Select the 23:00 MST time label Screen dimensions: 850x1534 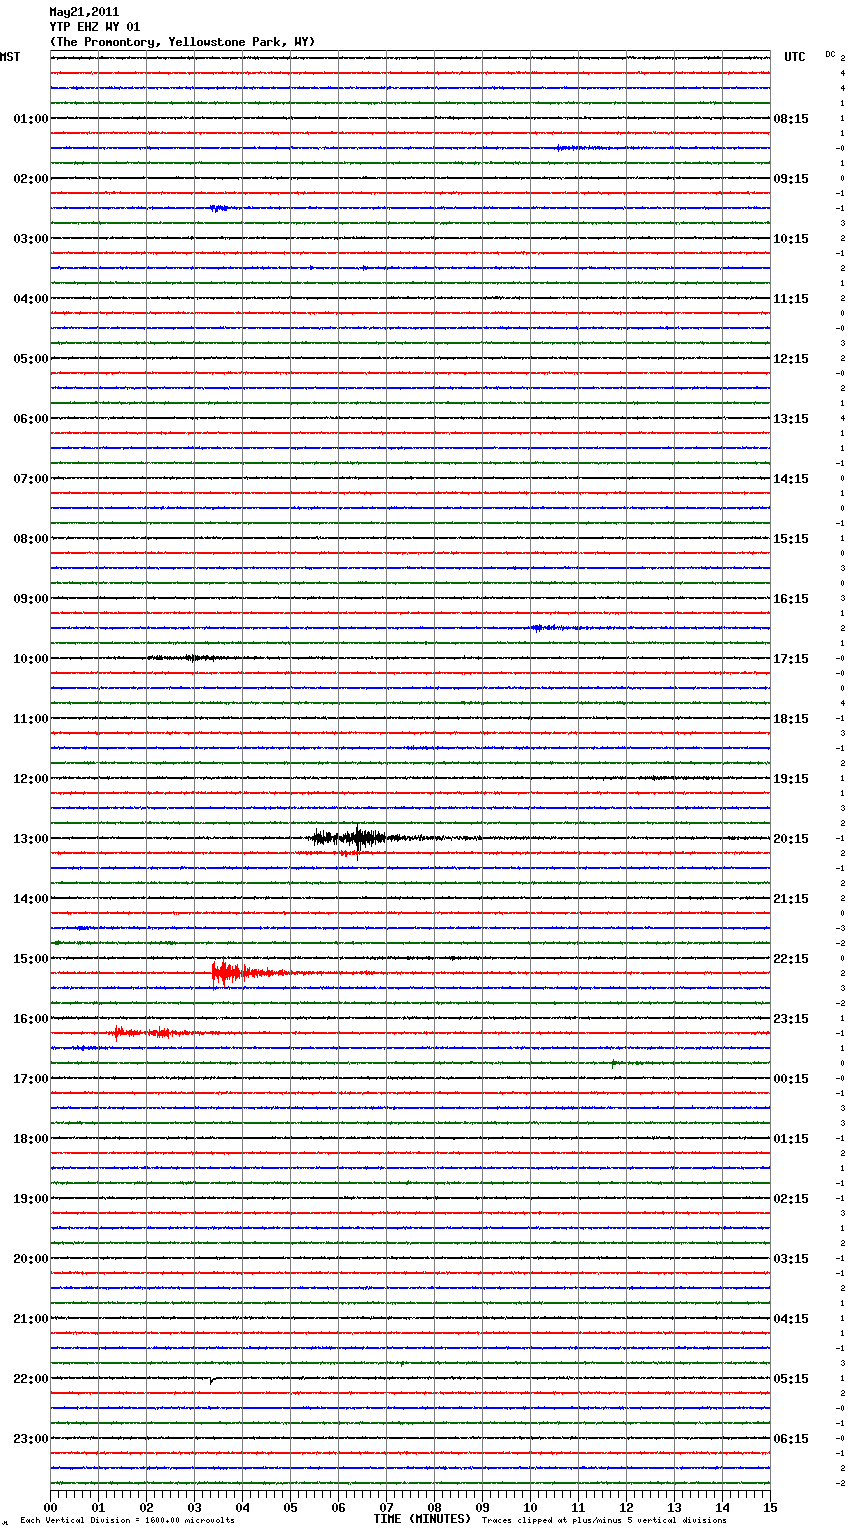coord(31,1439)
